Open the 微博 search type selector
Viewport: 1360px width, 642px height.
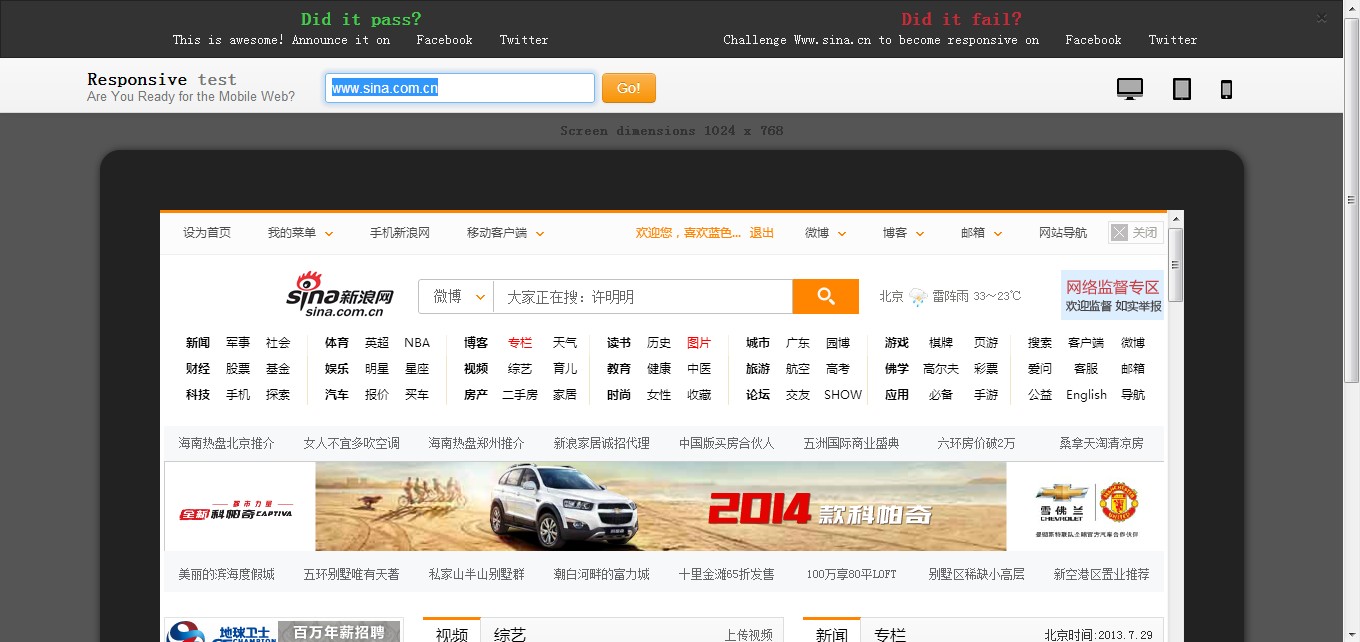click(x=456, y=296)
